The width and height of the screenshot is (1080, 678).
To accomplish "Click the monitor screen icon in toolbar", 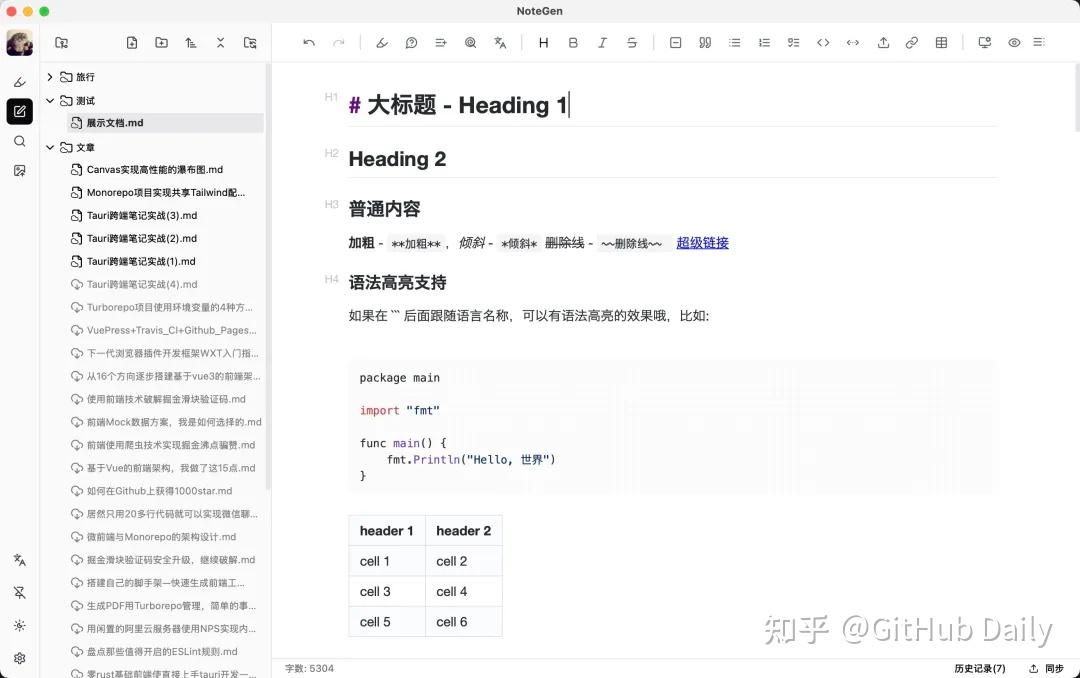I will (985, 43).
